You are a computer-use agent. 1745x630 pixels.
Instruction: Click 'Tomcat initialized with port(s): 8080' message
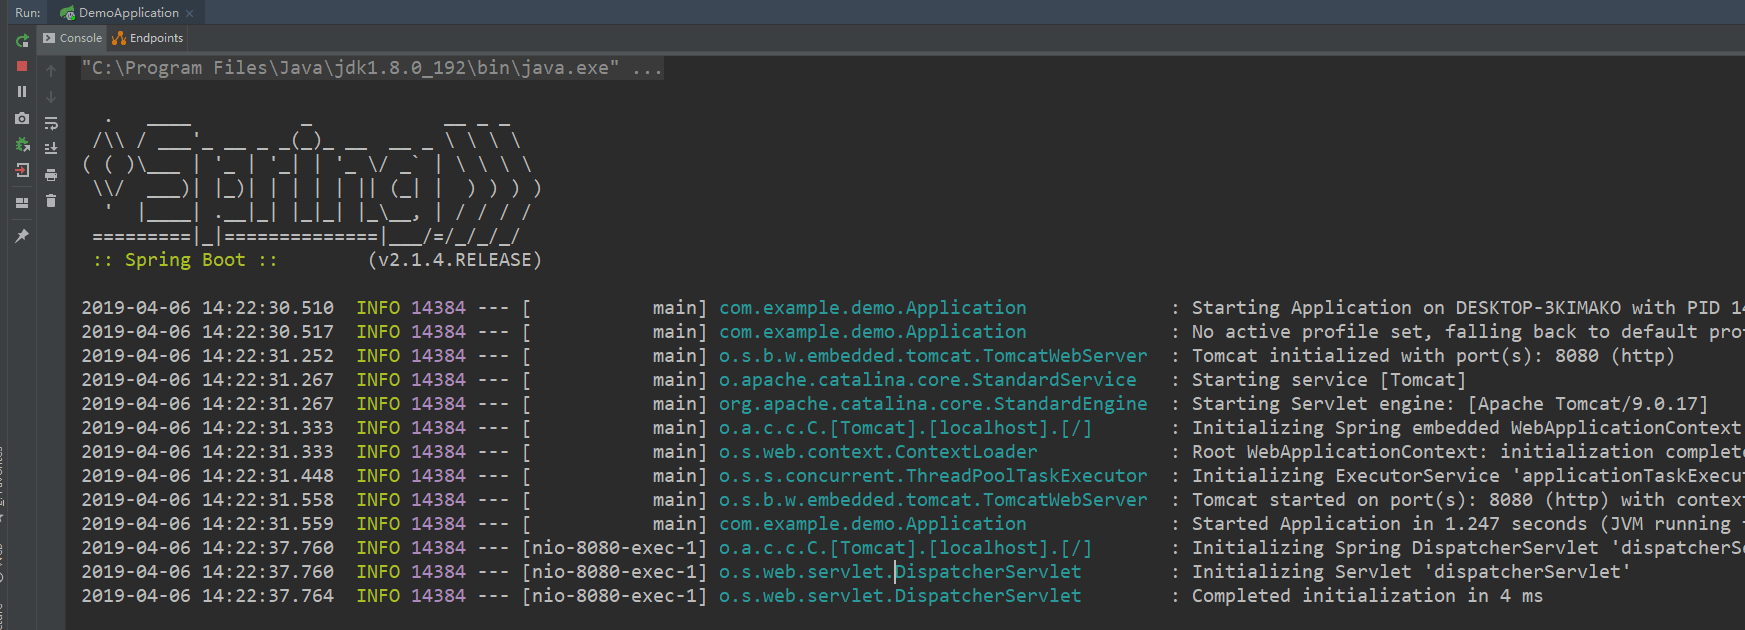(x=1433, y=356)
